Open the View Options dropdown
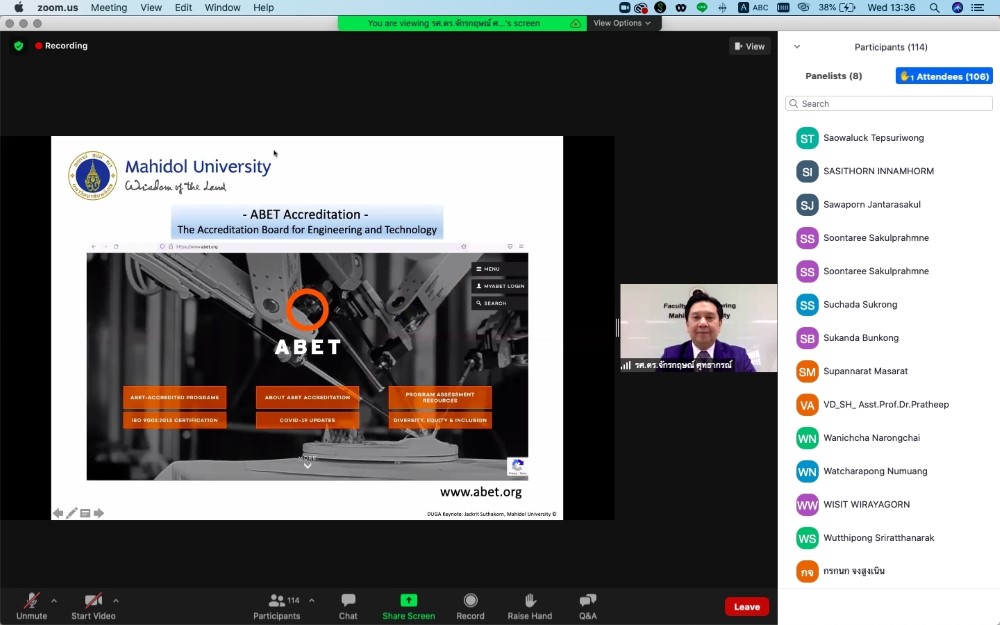1000x625 pixels. (x=621, y=23)
